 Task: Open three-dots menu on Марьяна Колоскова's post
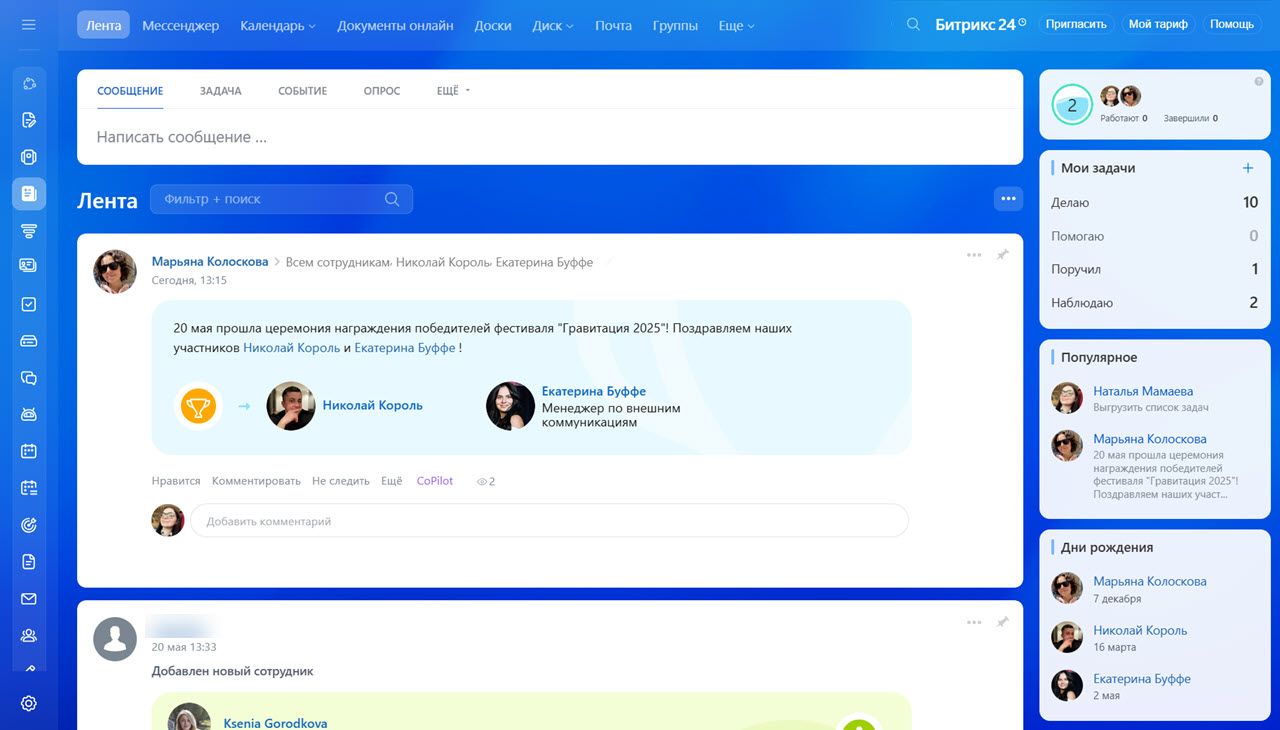(974, 255)
